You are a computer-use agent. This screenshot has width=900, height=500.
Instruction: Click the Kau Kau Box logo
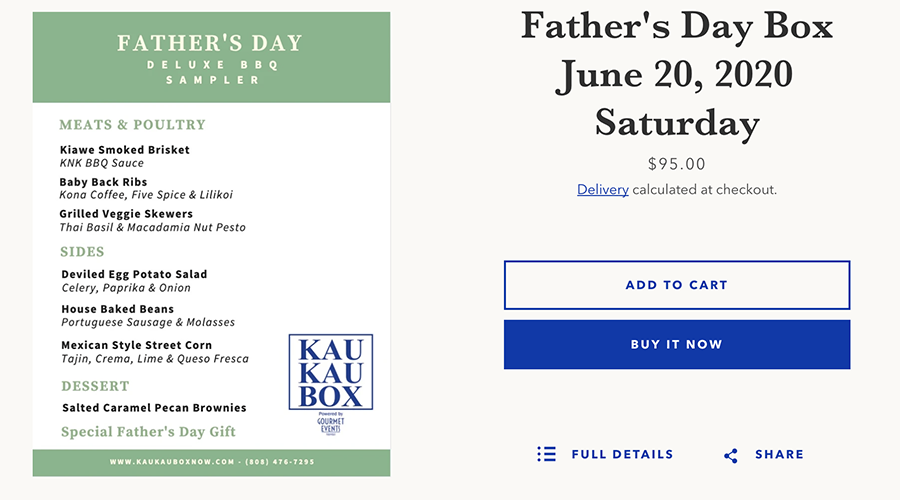[x=331, y=372]
